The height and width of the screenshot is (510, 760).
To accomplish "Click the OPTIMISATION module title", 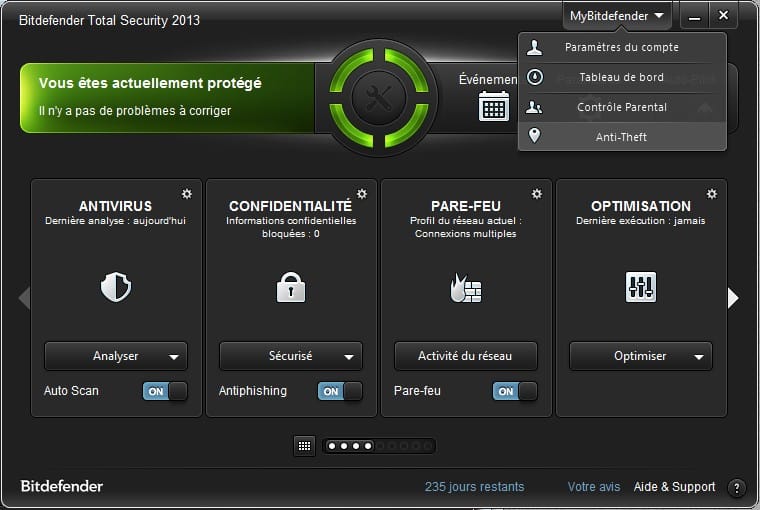I will (641, 206).
